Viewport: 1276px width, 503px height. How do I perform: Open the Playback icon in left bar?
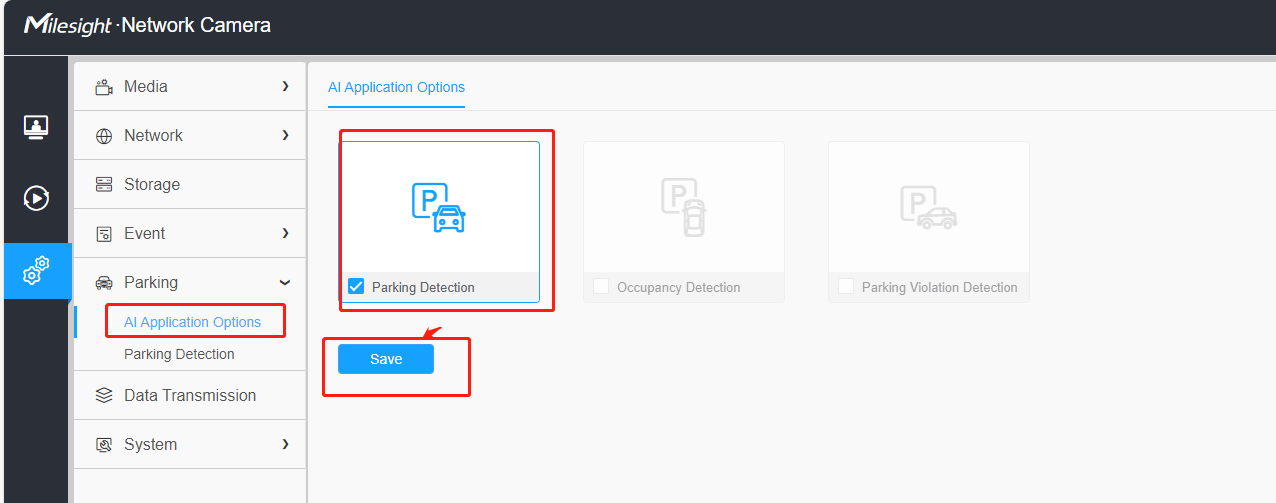point(36,198)
